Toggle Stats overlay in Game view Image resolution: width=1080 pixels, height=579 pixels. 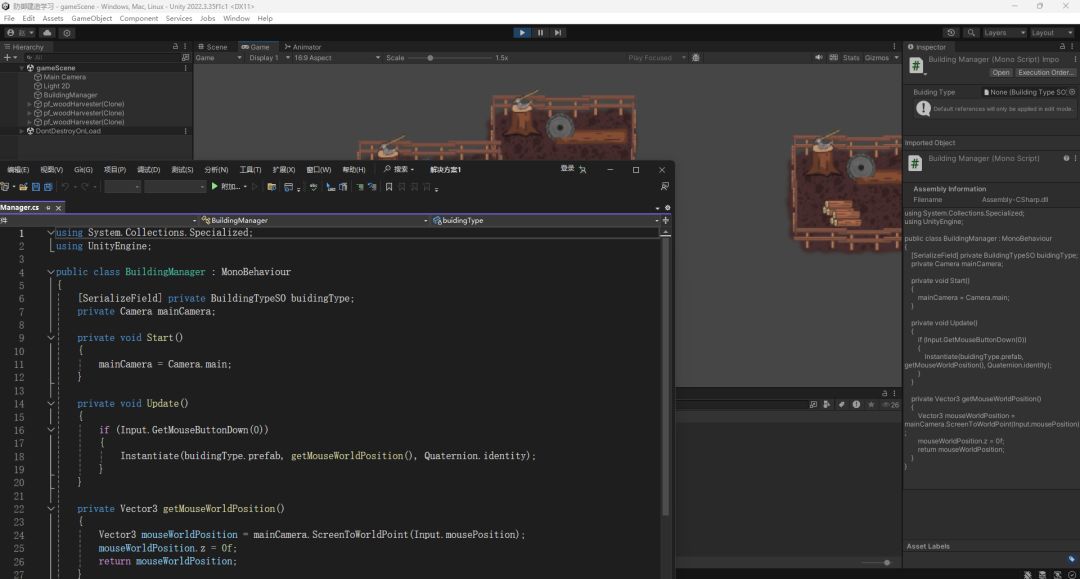point(851,58)
